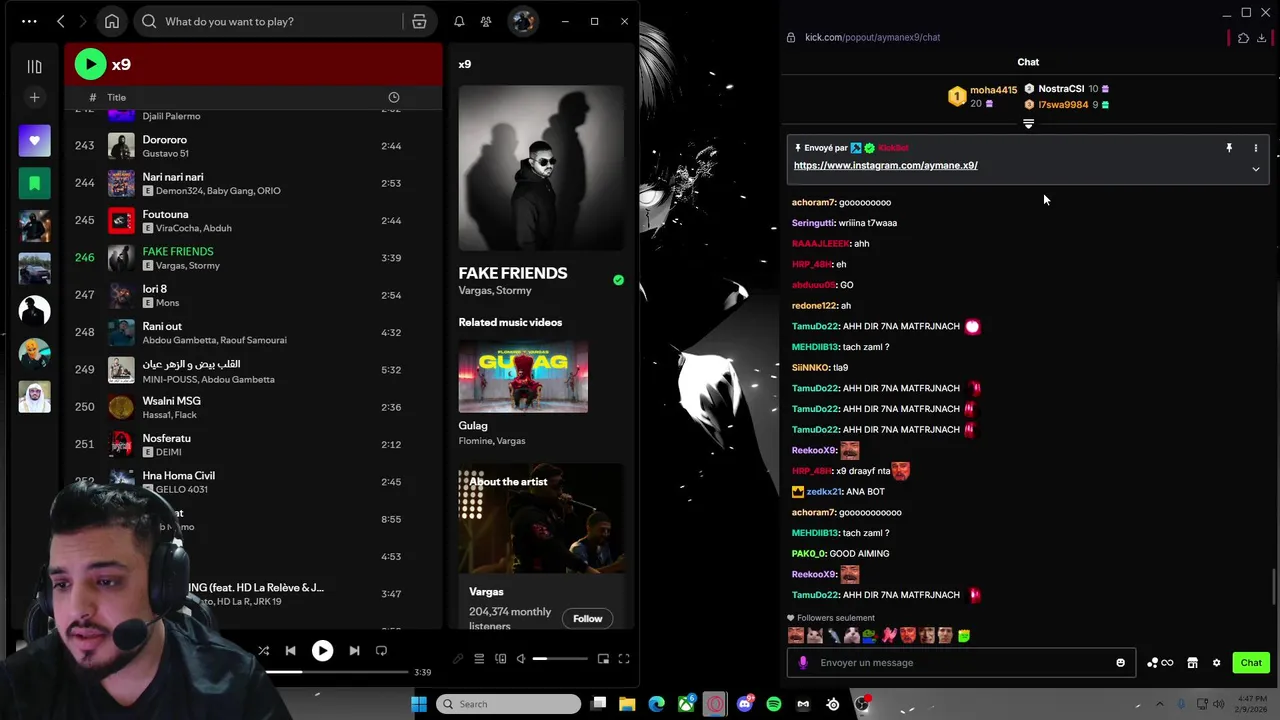Open Spotify three-dot main menu

(29, 21)
